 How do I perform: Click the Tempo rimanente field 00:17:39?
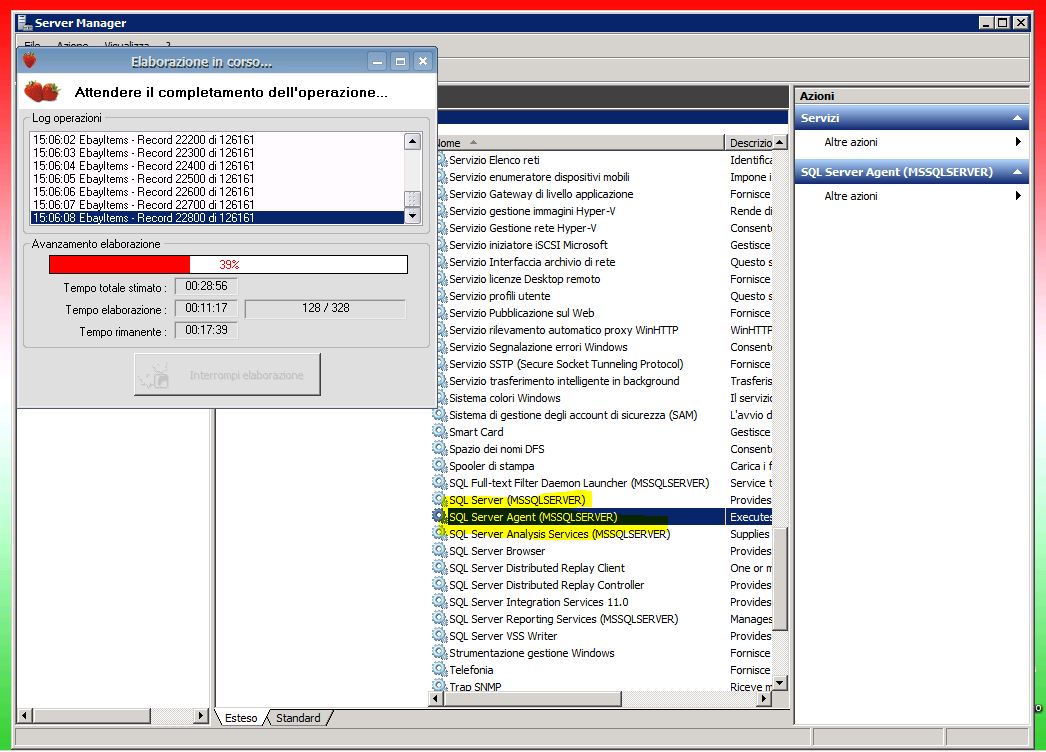(206, 330)
